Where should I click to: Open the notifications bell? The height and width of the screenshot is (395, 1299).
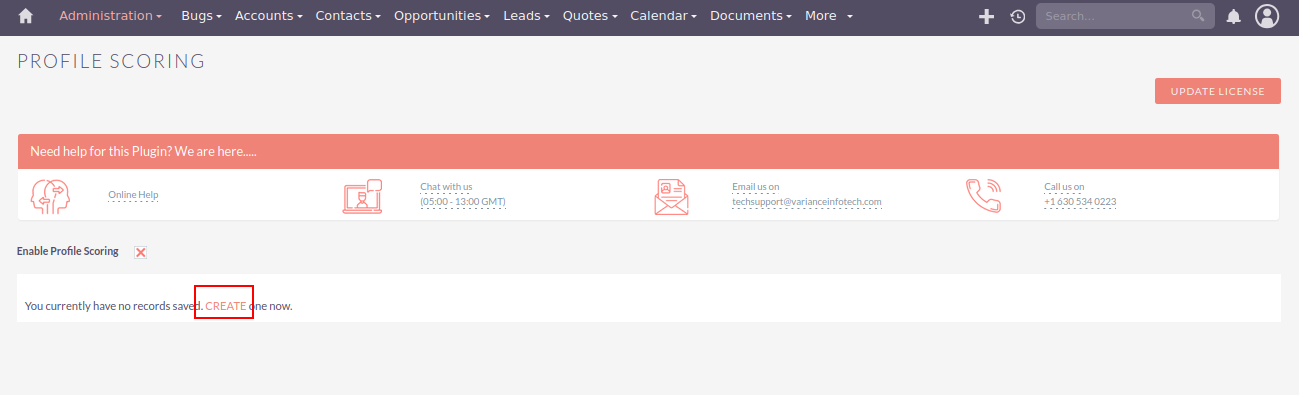1234,16
